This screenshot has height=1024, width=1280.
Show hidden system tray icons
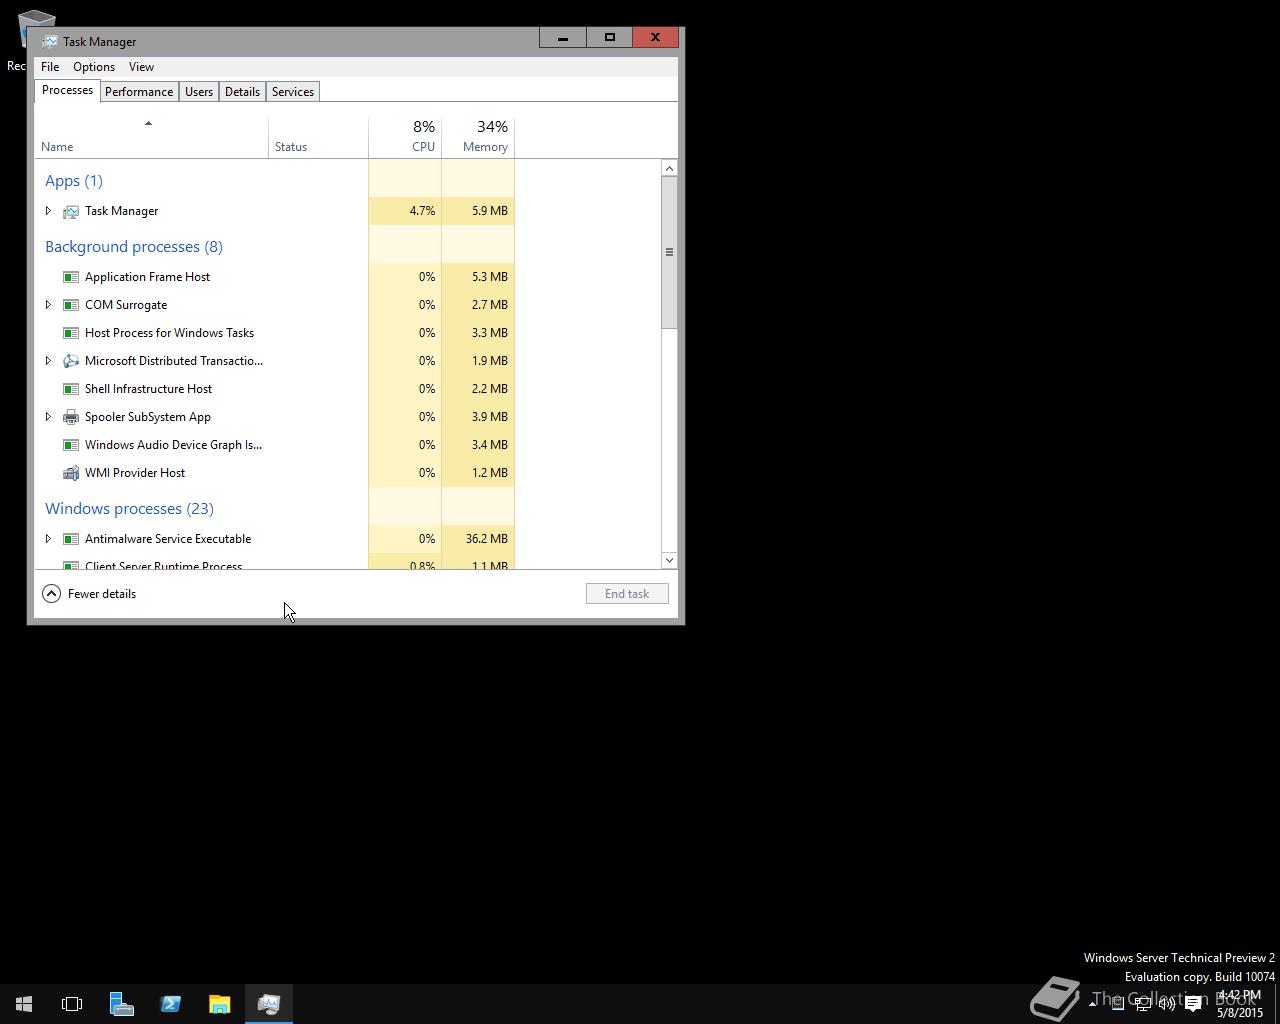tap(1092, 1004)
